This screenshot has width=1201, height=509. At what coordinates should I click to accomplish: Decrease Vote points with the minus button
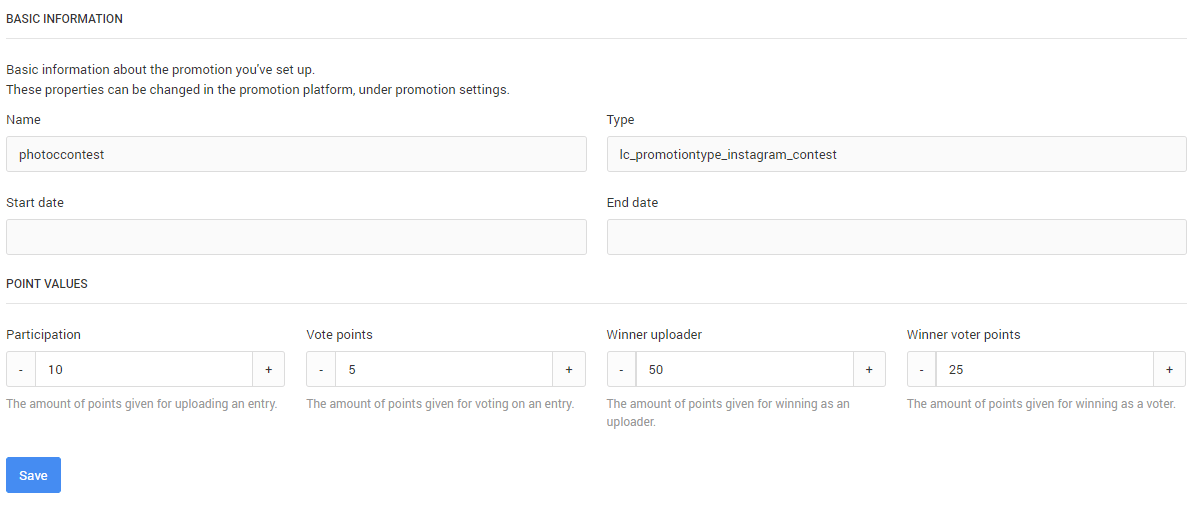(x=321, y=369)
